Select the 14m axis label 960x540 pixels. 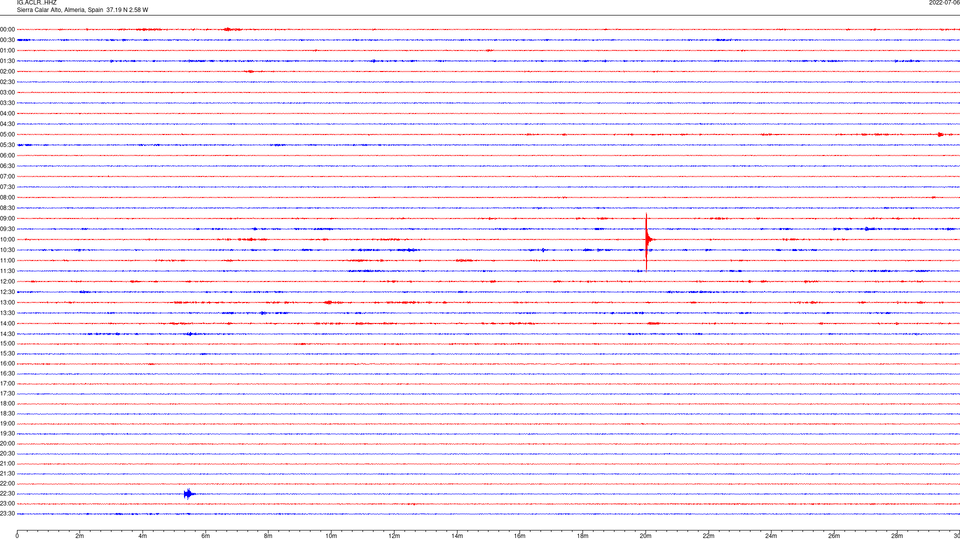tap(457, 536)
